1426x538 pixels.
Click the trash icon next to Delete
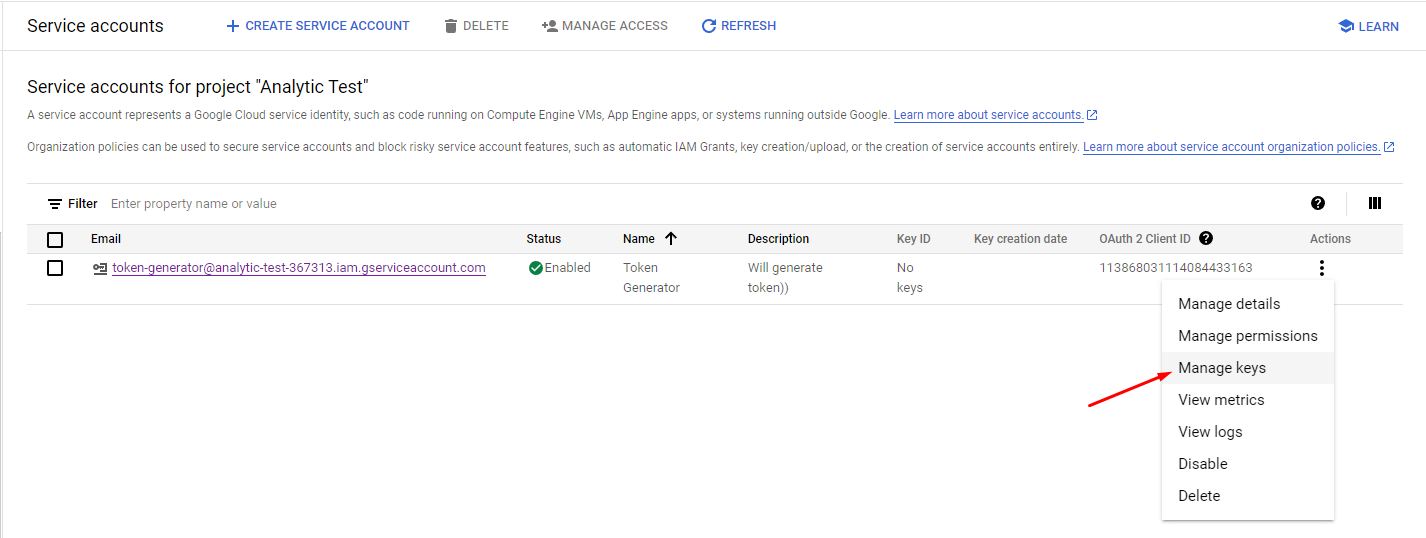(x=451, y=26)
